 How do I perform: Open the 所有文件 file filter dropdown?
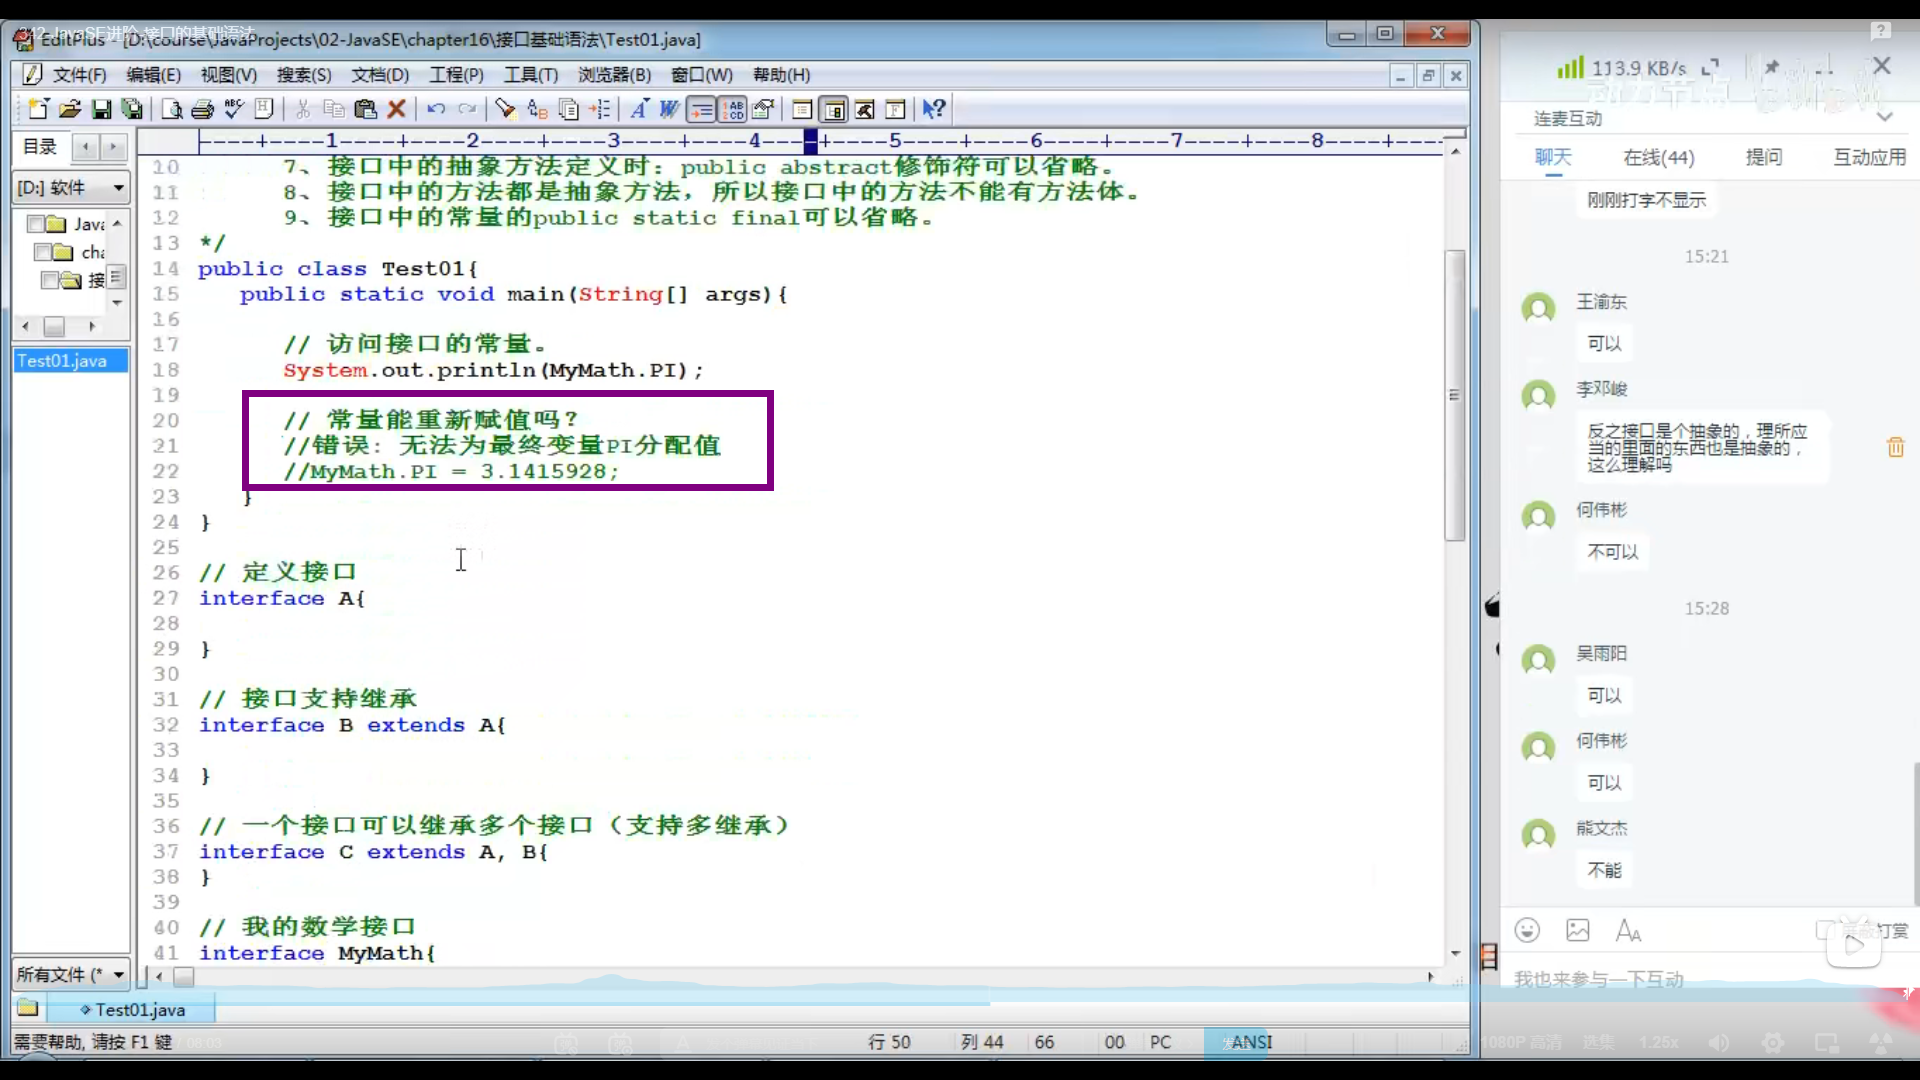[x=118, y=974]
